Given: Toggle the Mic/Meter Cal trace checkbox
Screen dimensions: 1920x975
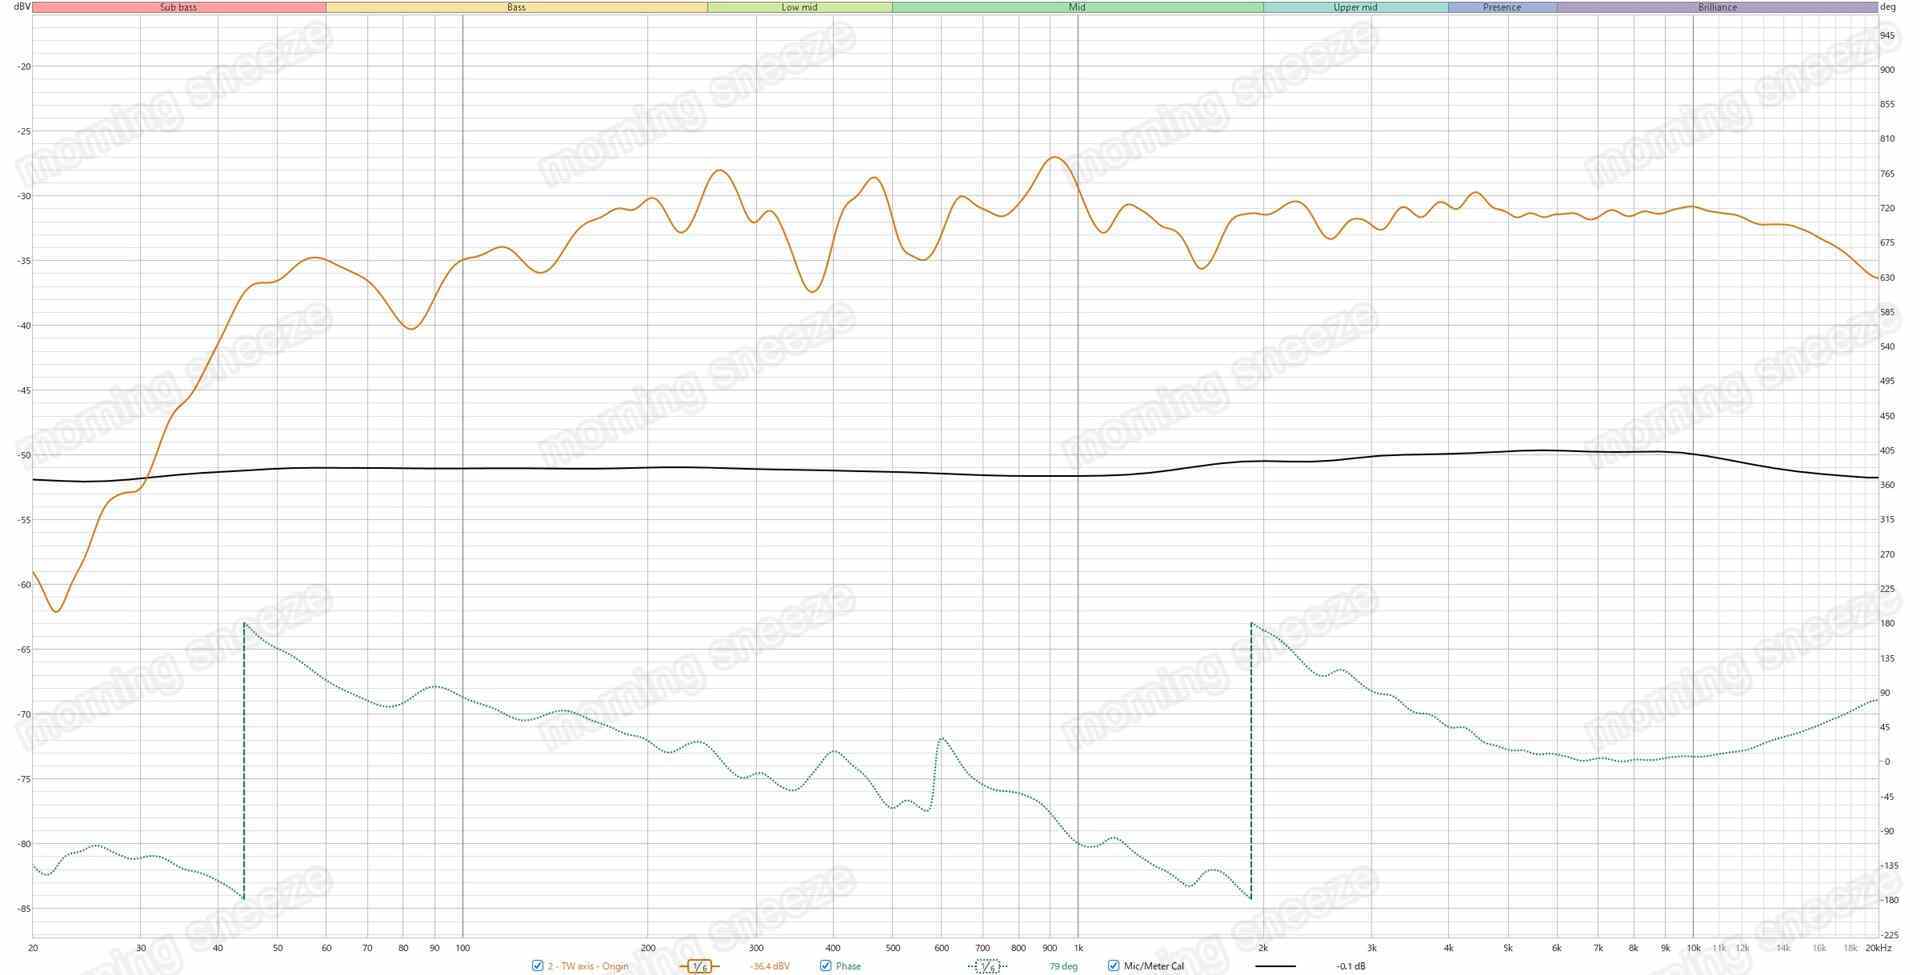Looking at the screenshot, I should (1113, 966).
